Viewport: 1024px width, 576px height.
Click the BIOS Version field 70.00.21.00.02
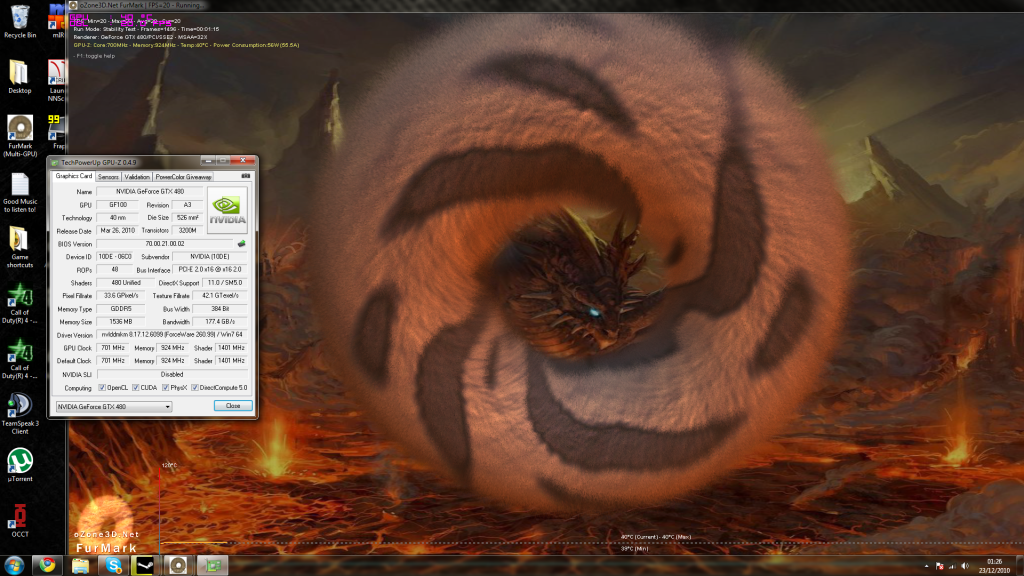[x=165, y=244]
